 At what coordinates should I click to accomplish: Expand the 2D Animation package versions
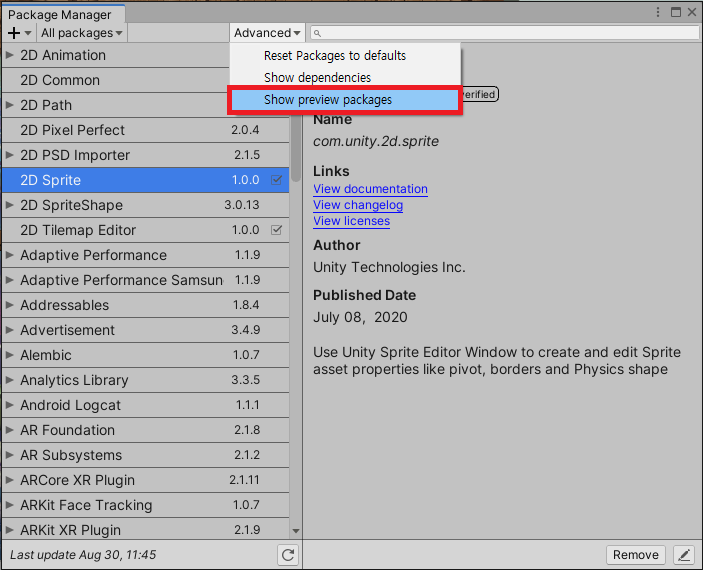[9, 55]
